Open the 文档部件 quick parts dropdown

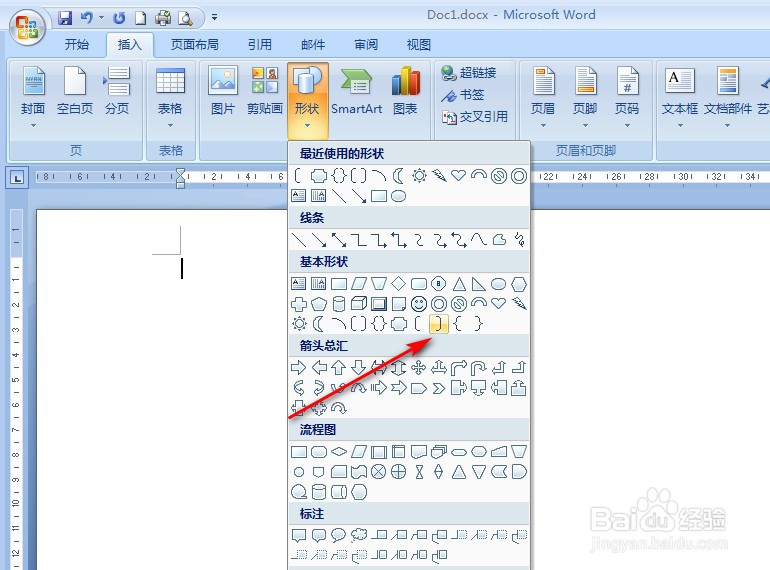point(727,126)
